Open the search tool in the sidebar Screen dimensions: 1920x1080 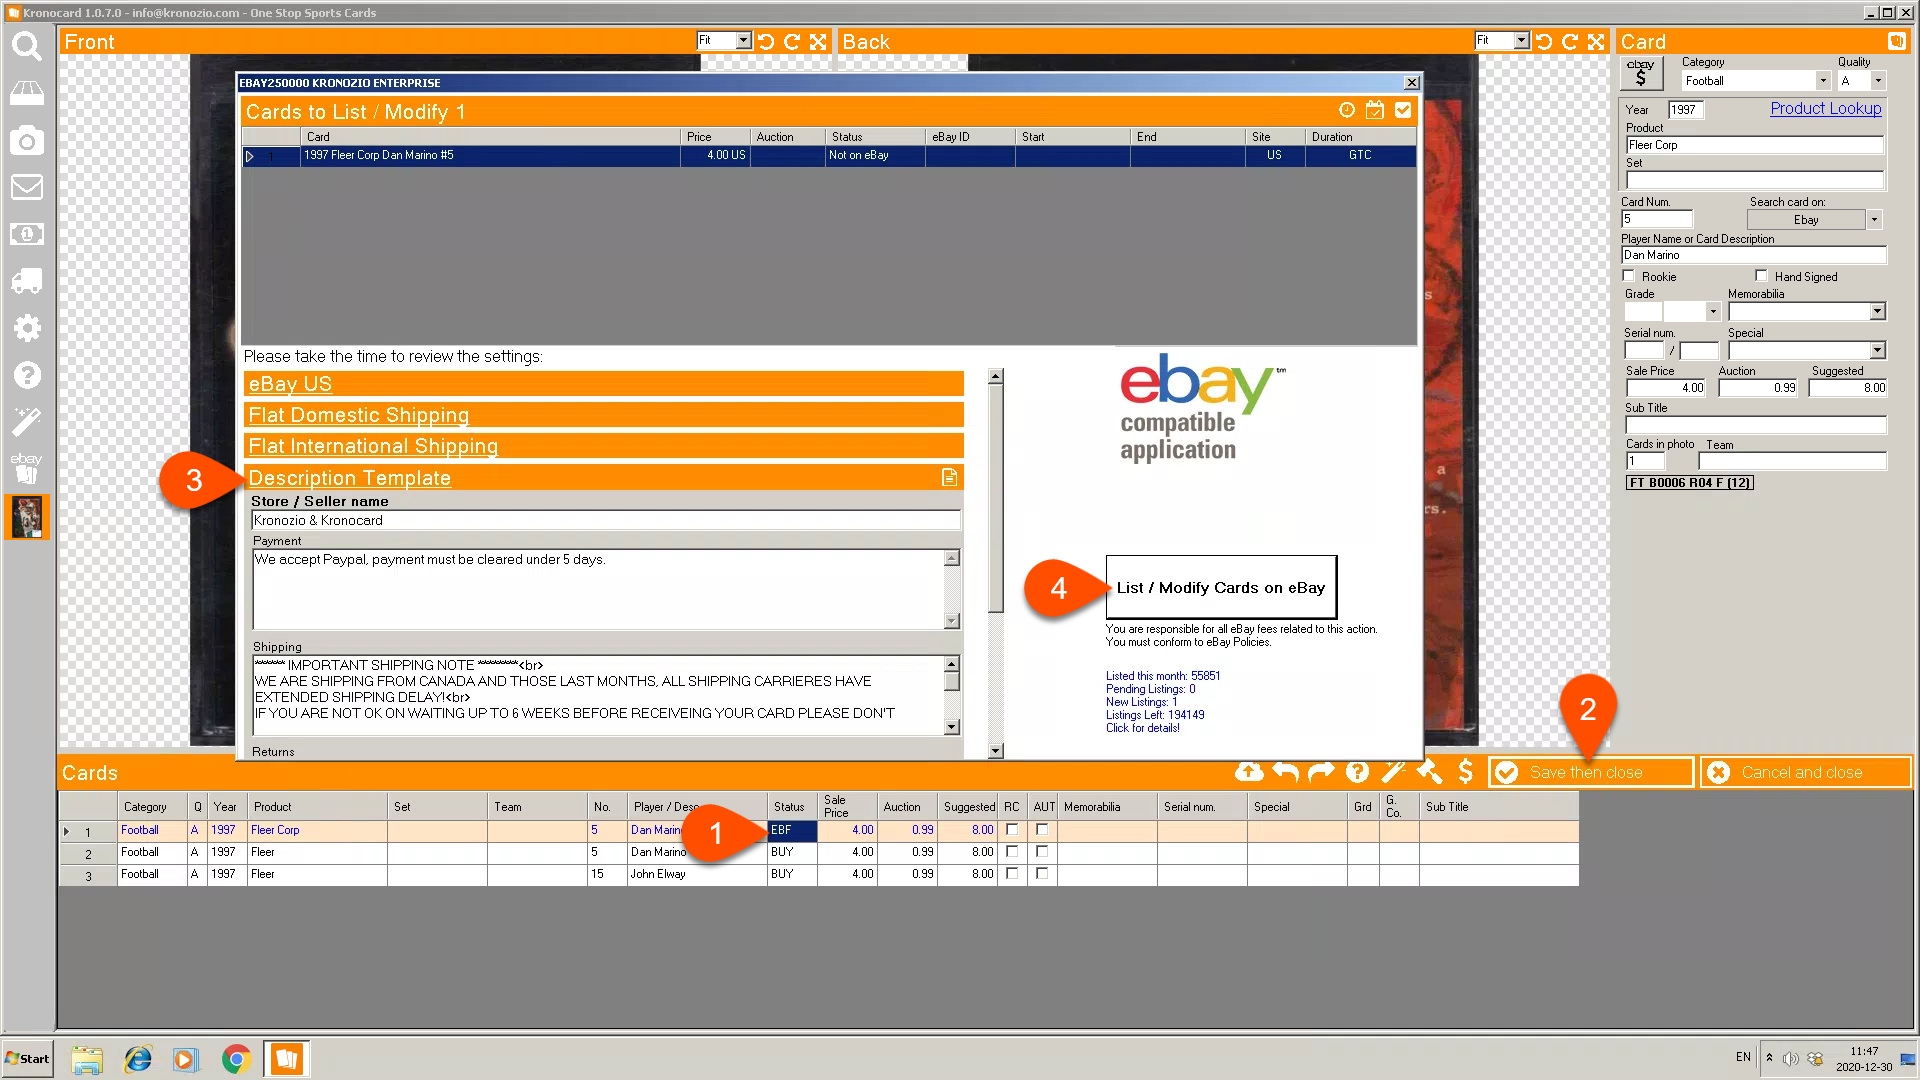click(x=27, y=46)
